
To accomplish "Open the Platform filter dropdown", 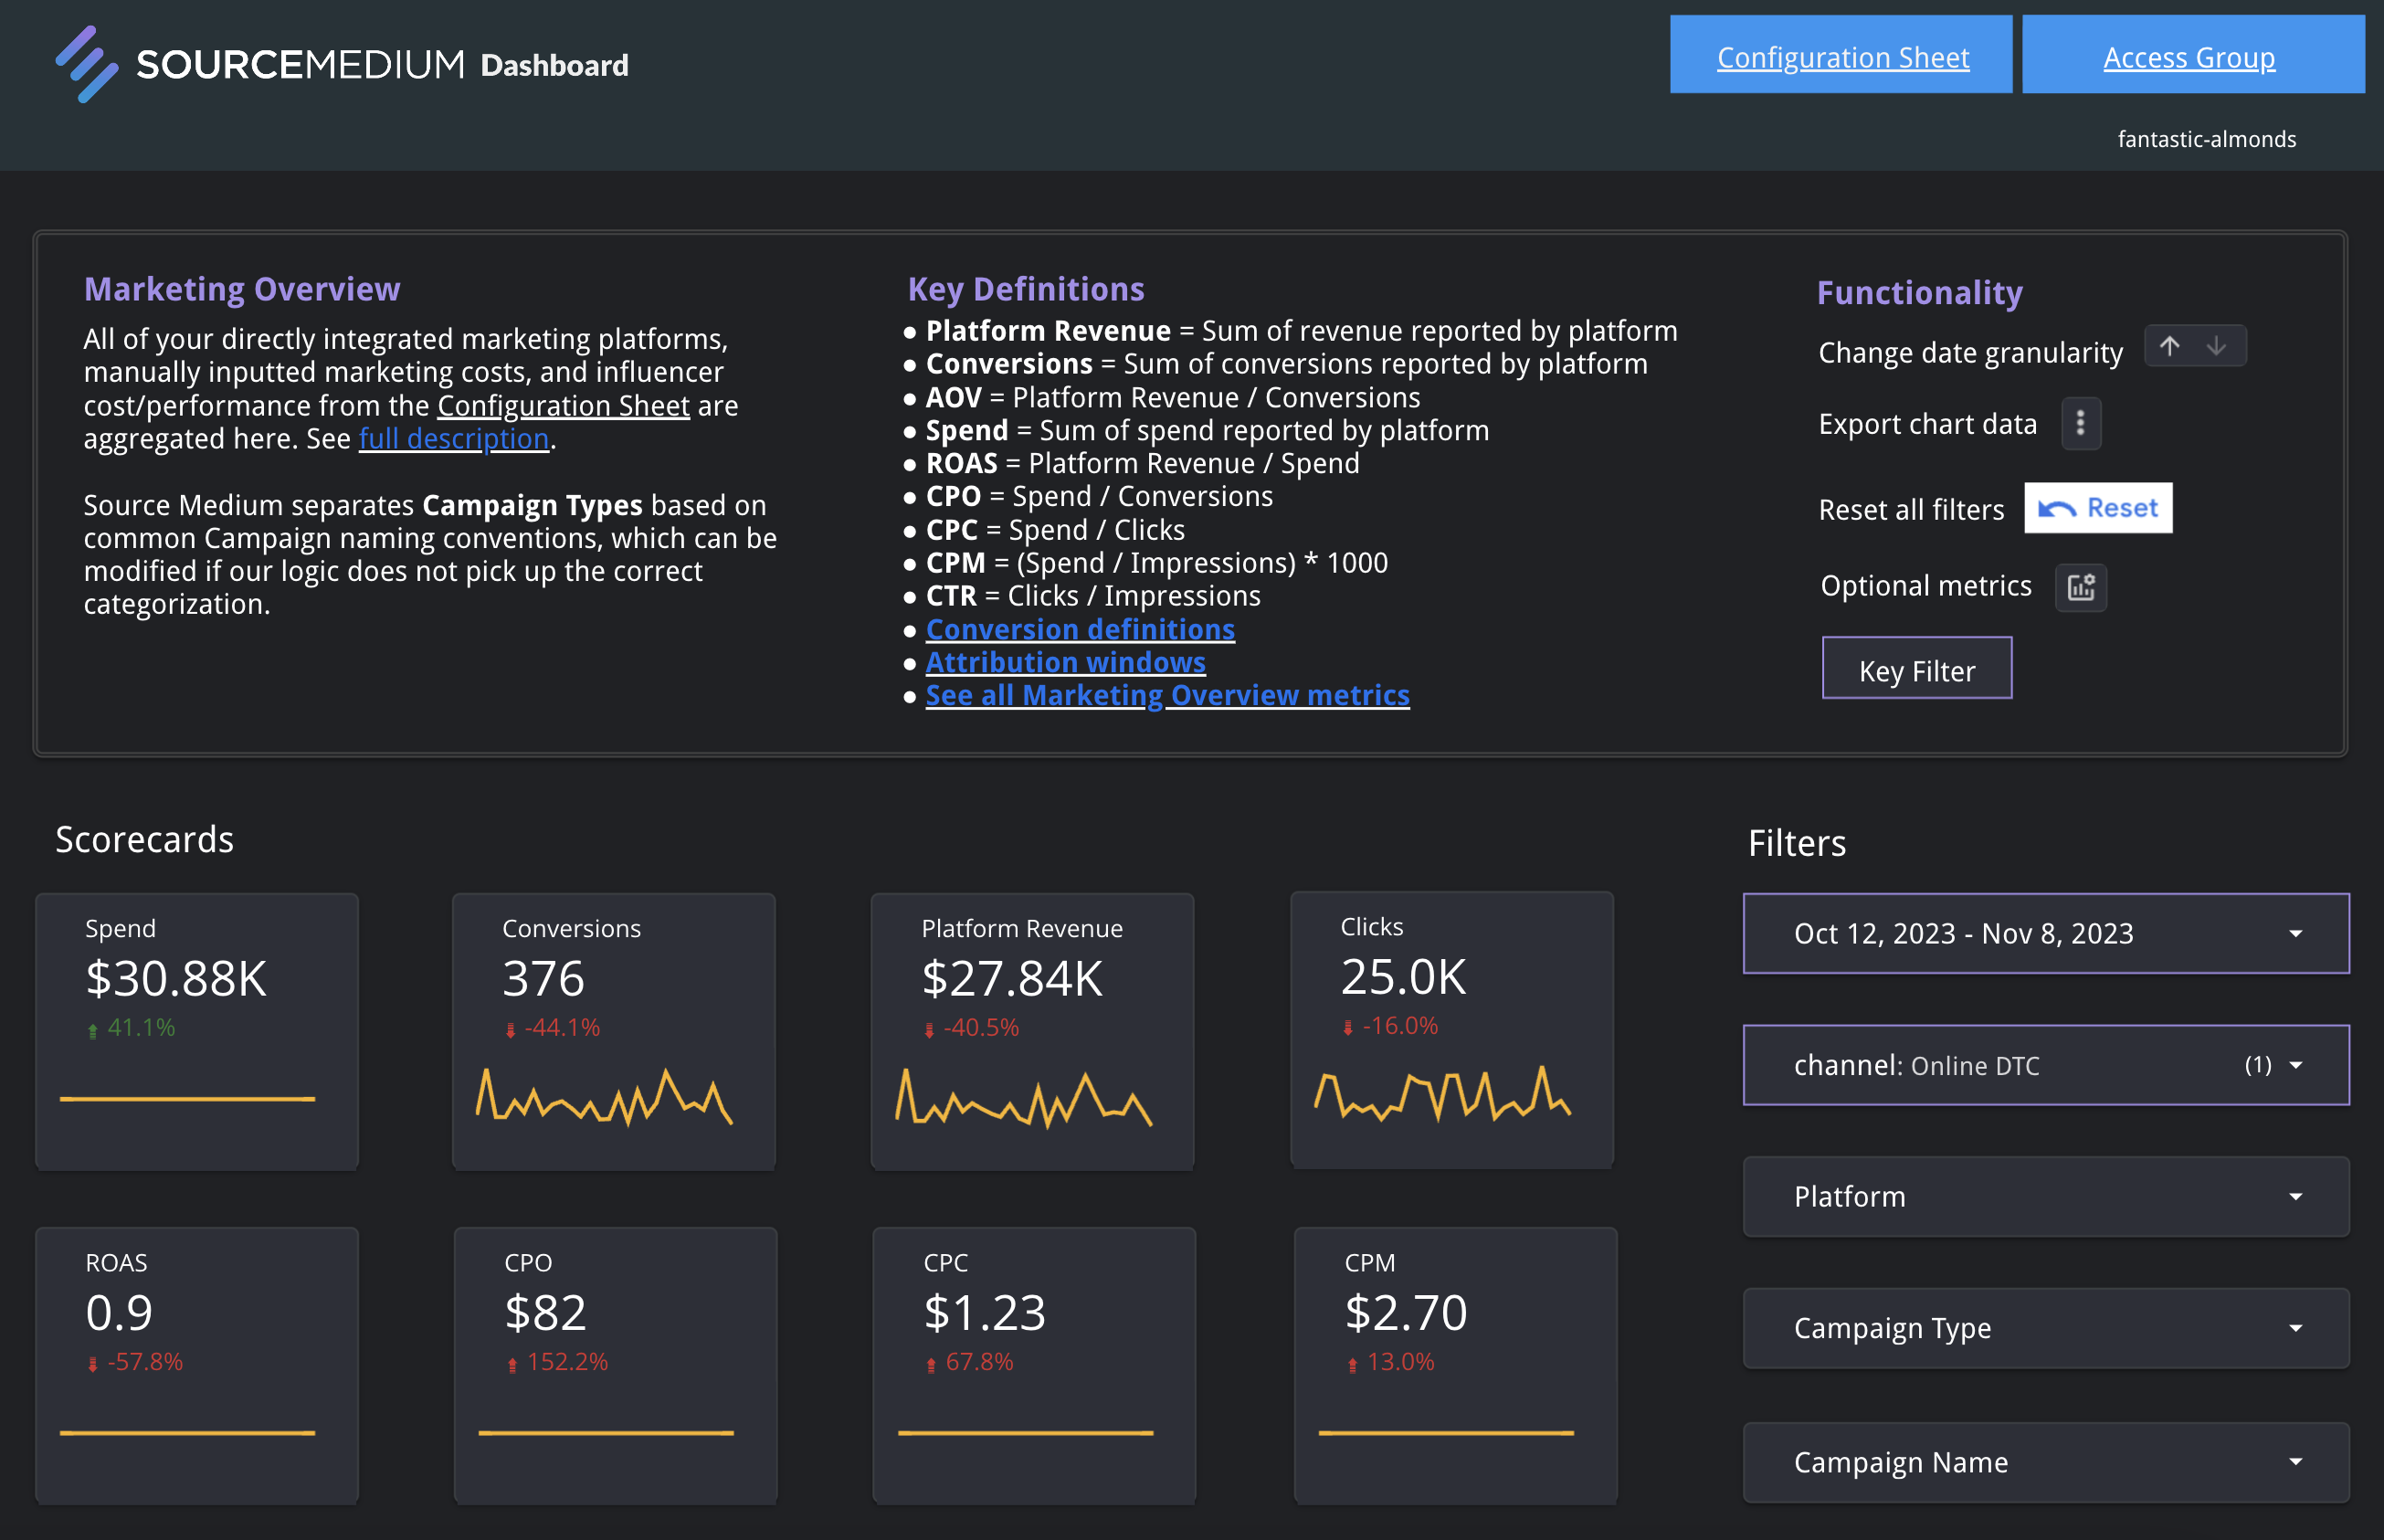I will click(2045, 1196).
